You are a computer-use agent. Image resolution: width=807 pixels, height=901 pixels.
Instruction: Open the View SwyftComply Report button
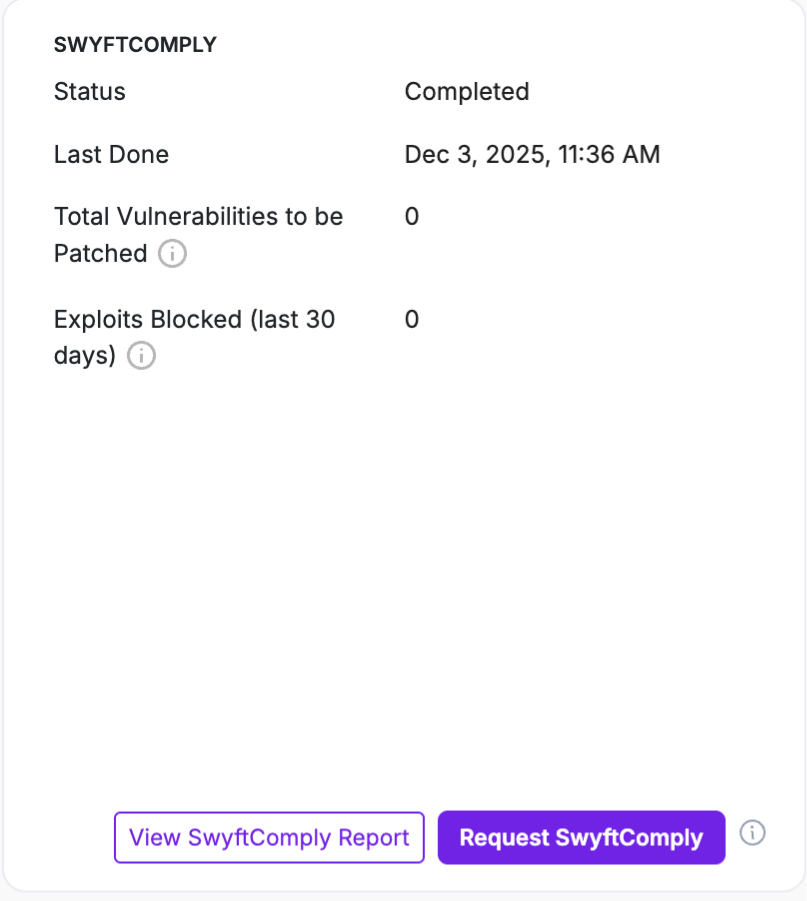[269, 837]
